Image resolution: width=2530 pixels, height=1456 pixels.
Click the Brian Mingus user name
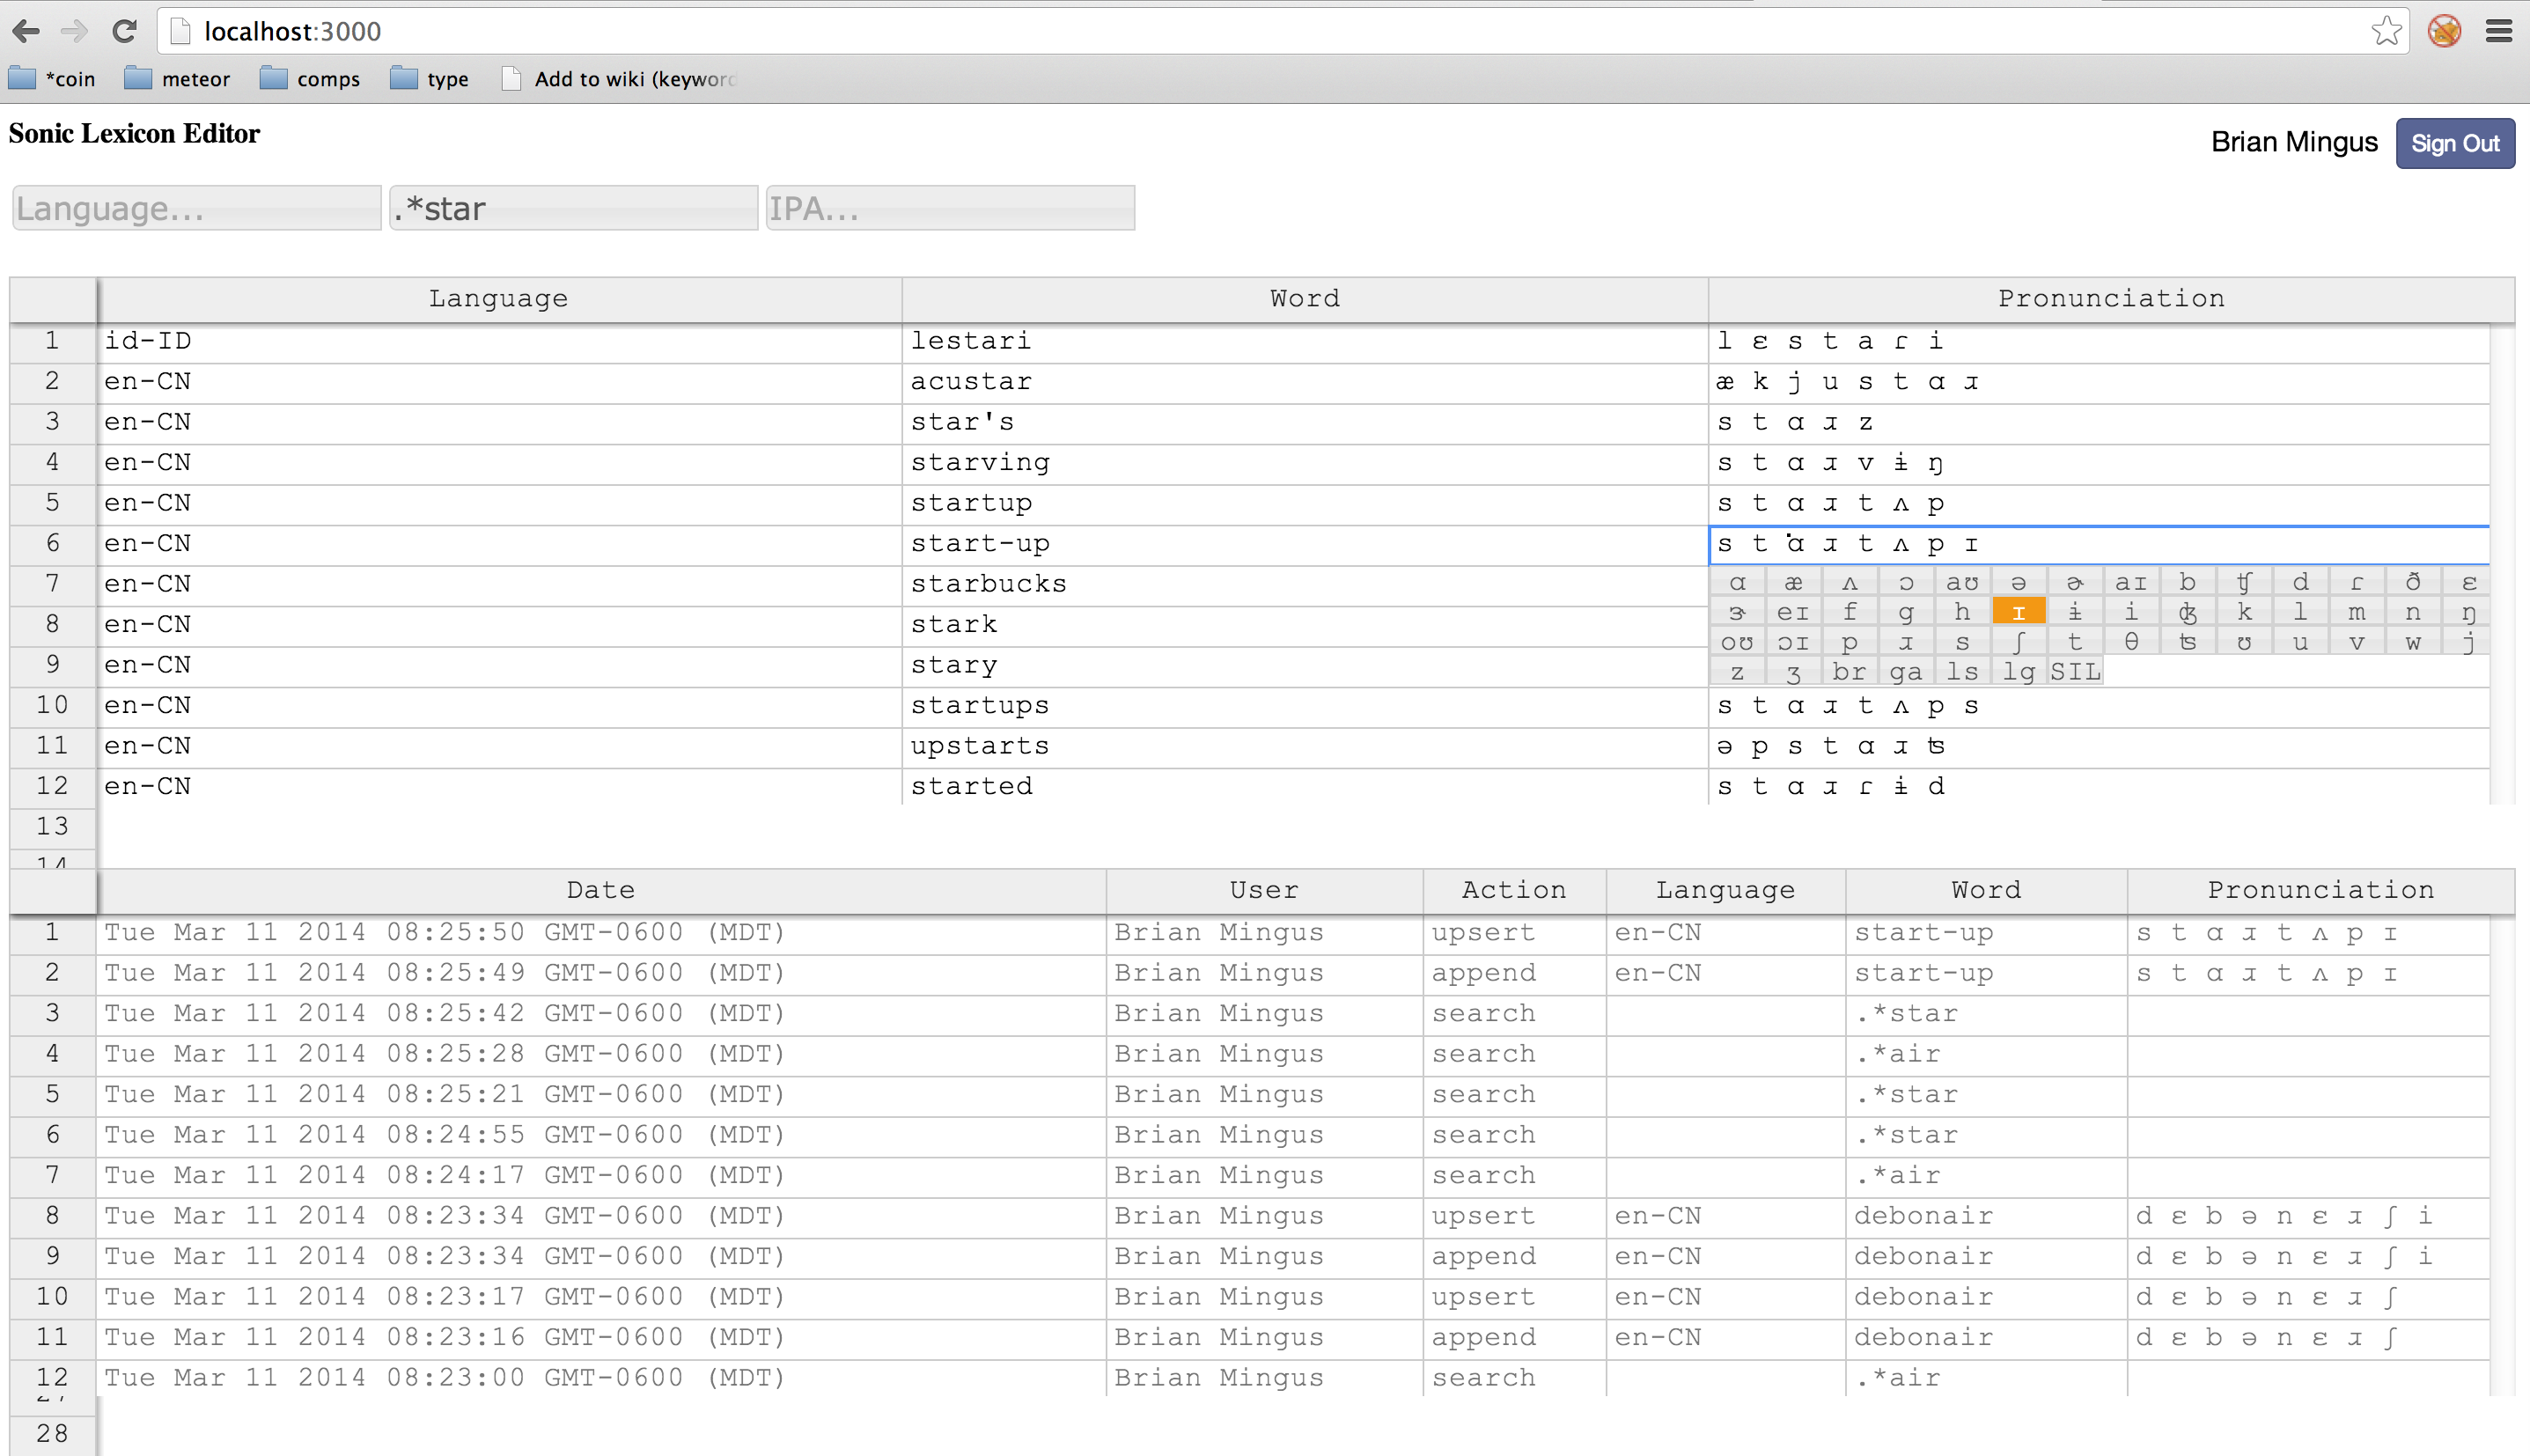click(x=2294, y=142)
